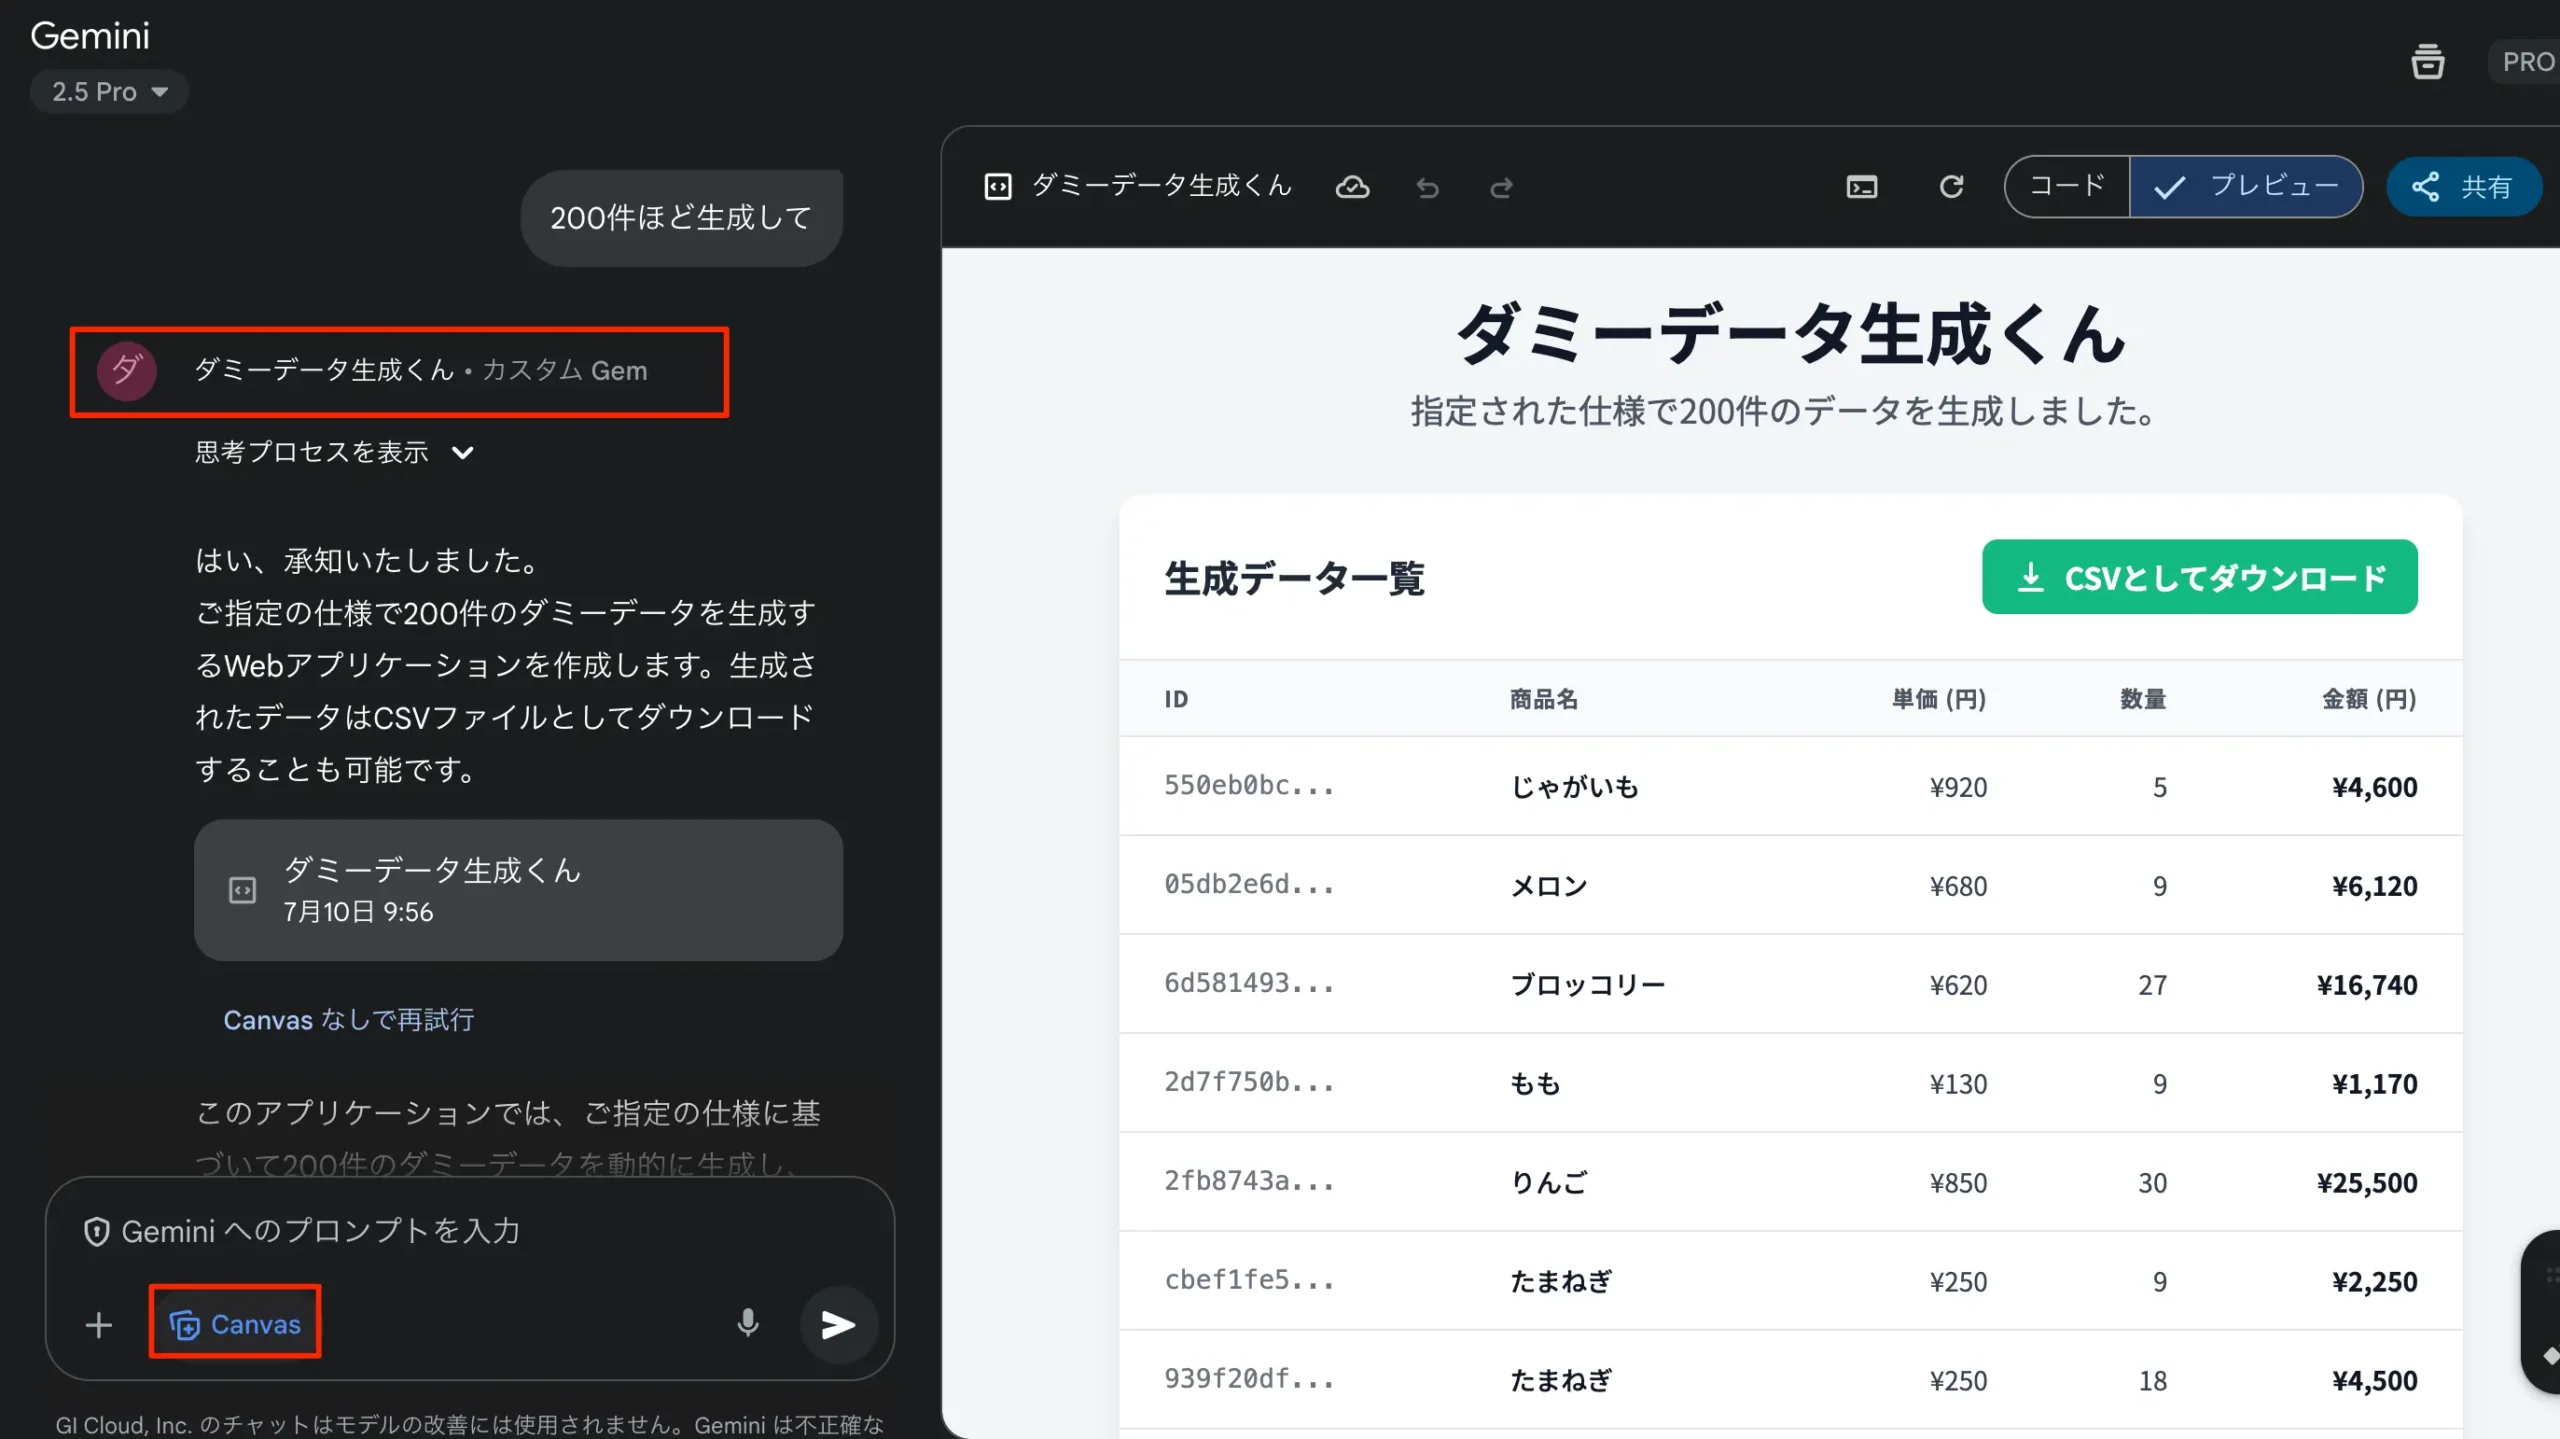Open the temporary chat icon in top bar
The height and width of the screenshot is (1439, 2560).
point(2427,62)
